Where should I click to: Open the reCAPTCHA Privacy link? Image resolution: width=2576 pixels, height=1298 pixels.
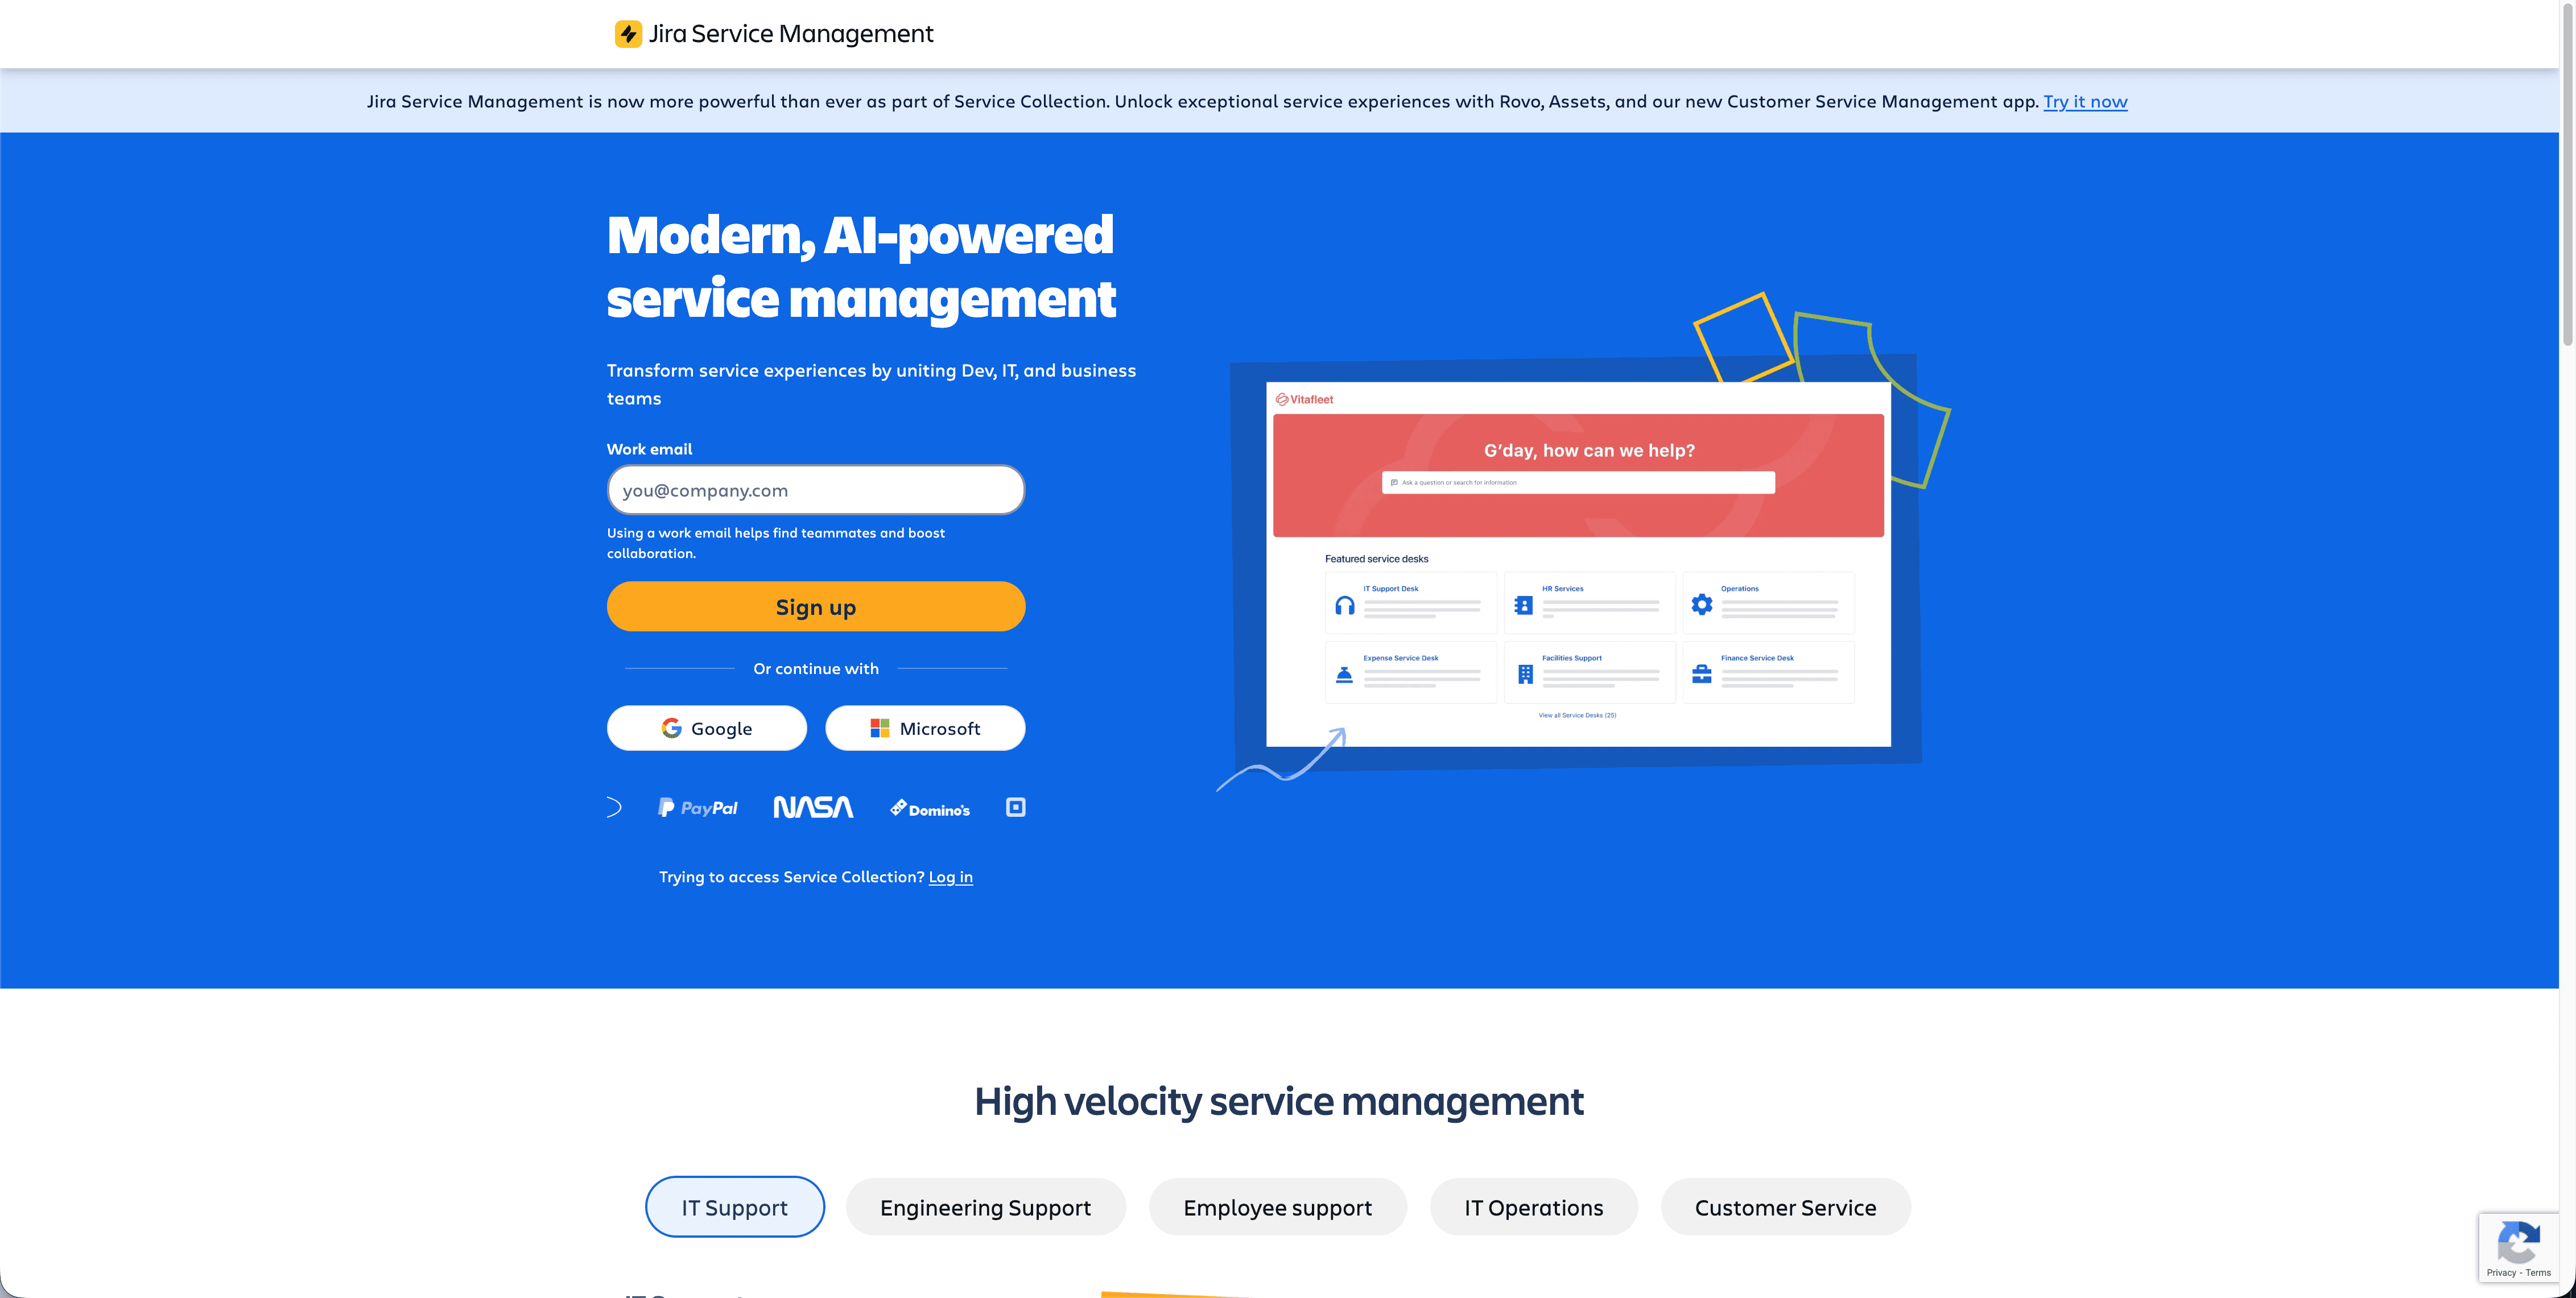(x=2501, y=1273)
